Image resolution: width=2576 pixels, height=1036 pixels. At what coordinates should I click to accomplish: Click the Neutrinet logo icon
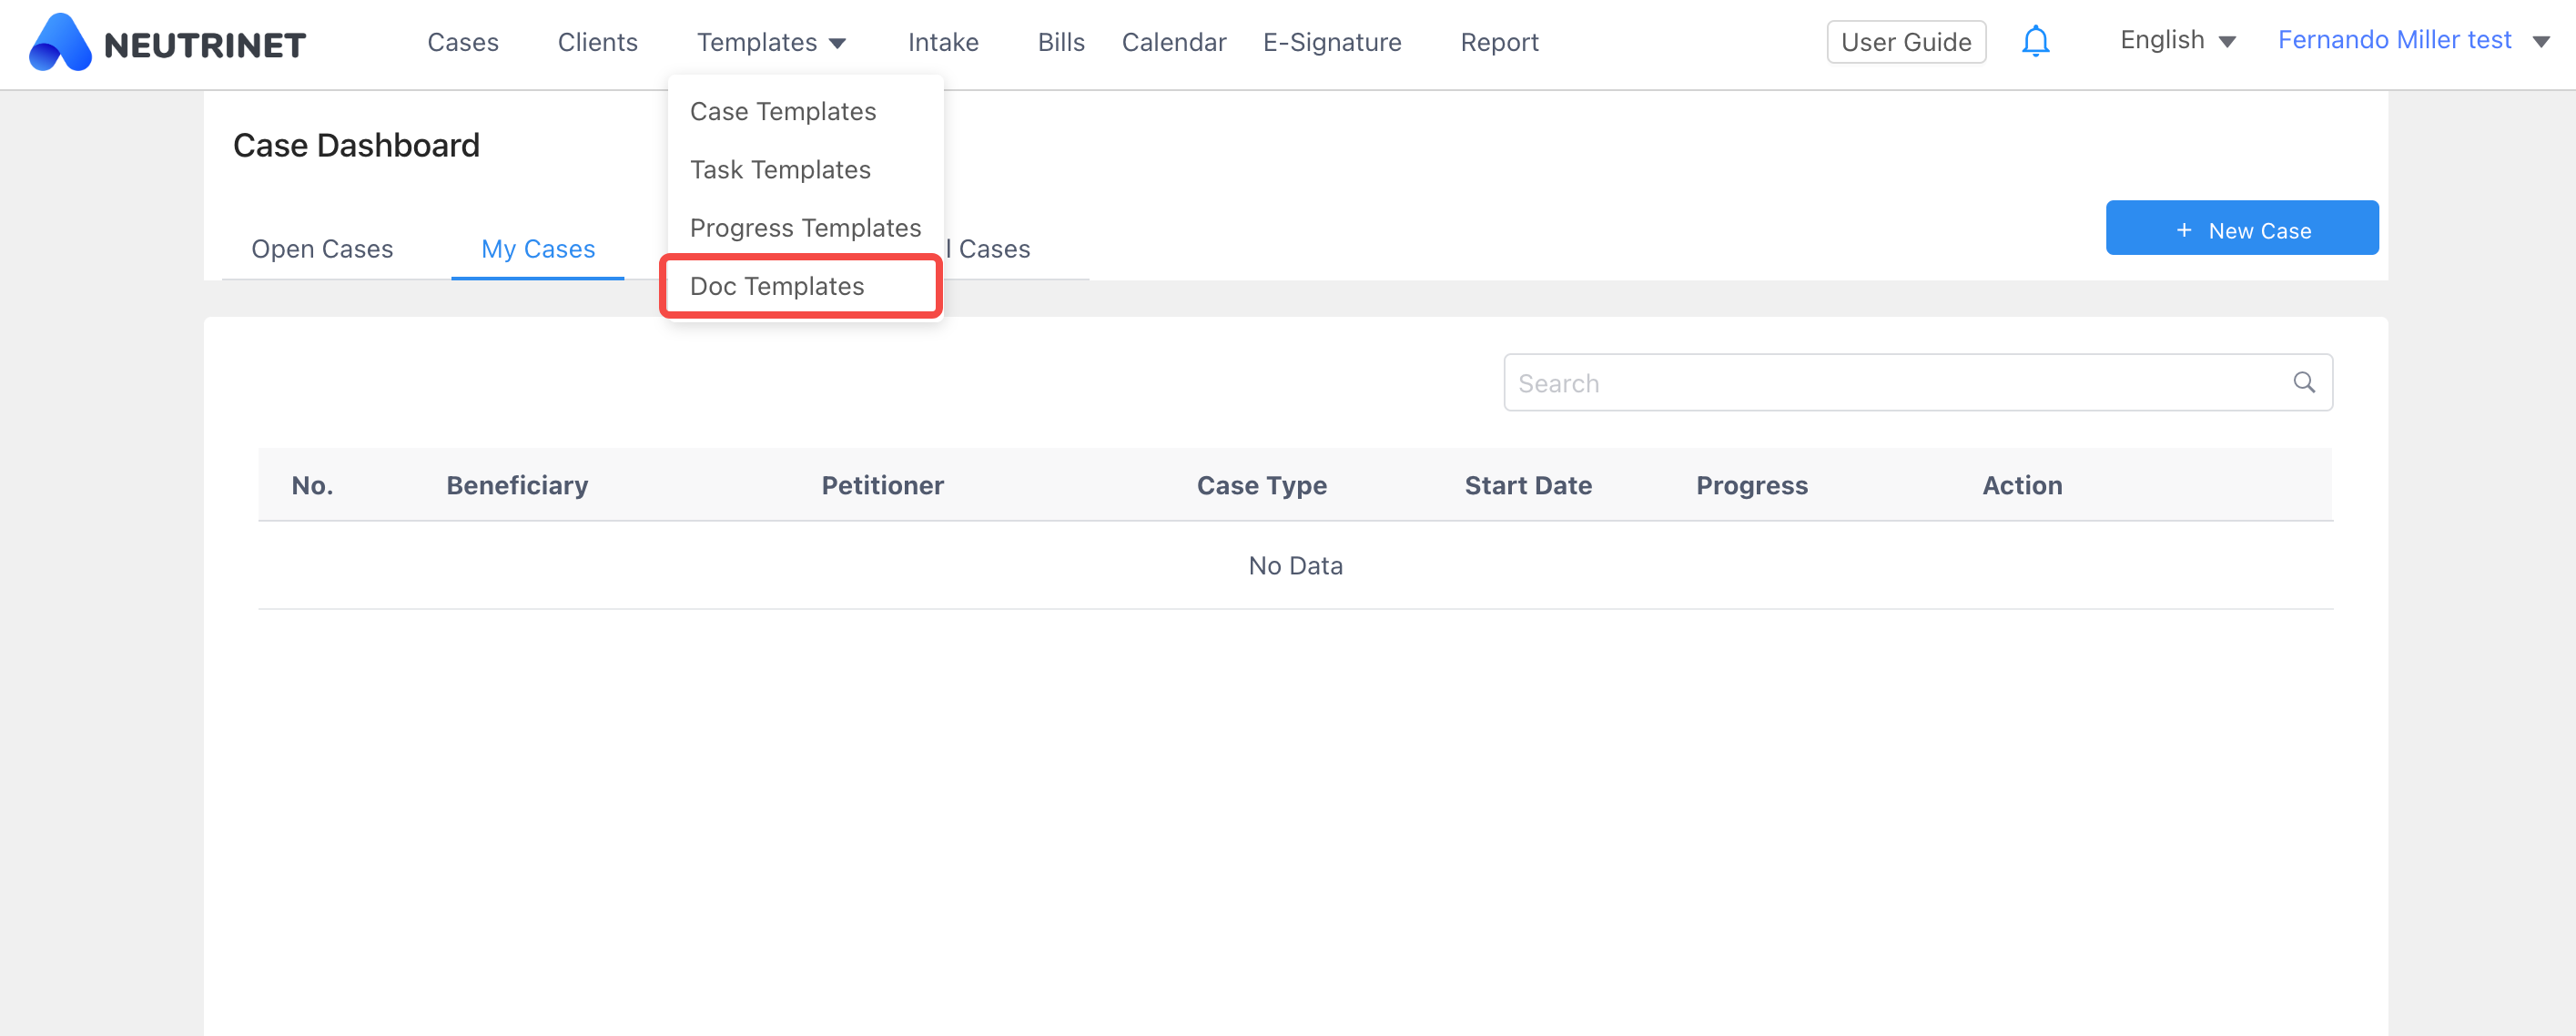[60, 43]
